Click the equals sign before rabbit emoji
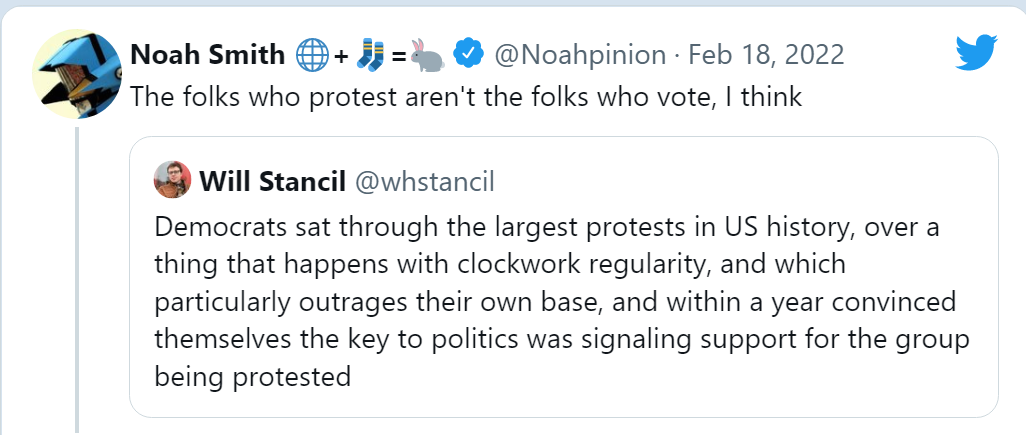Screen dimensions: 1026x435 click(398, 54)
